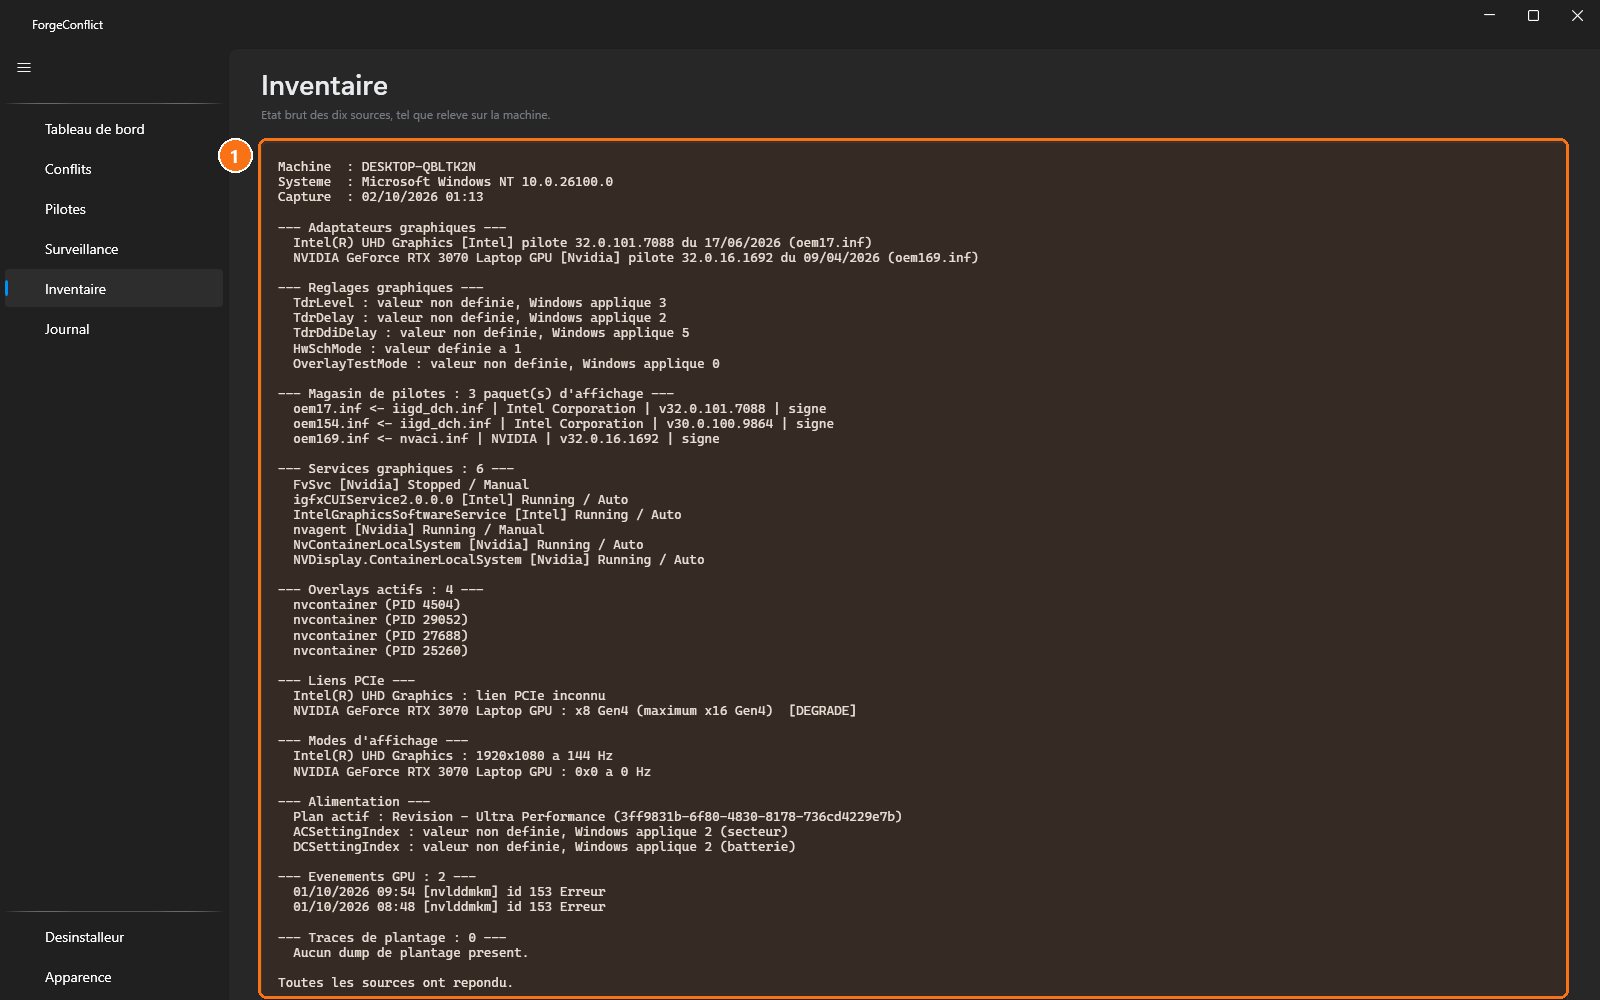Click the Aucun dump de plantage line
Image resolution: width=1600 pixels, height=1000 pixels.
[410, 953]
